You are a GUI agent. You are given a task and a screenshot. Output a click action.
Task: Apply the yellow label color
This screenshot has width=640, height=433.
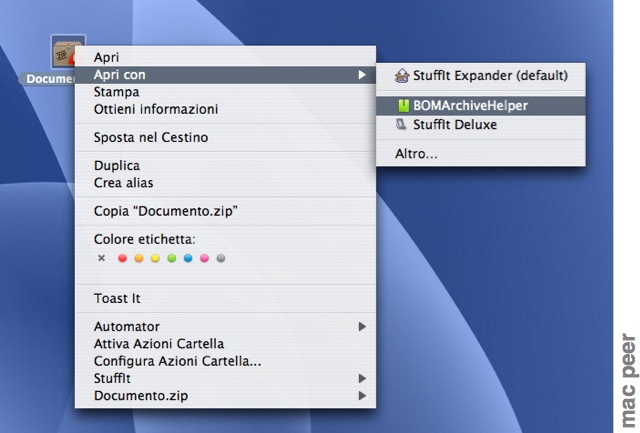155,258
